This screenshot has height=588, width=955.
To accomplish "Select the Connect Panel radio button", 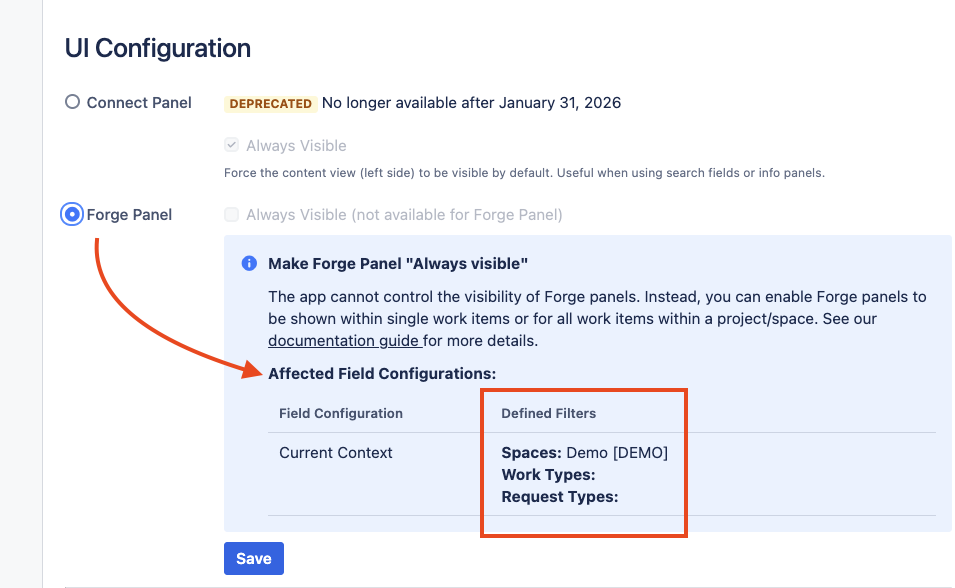I will 72,102.
